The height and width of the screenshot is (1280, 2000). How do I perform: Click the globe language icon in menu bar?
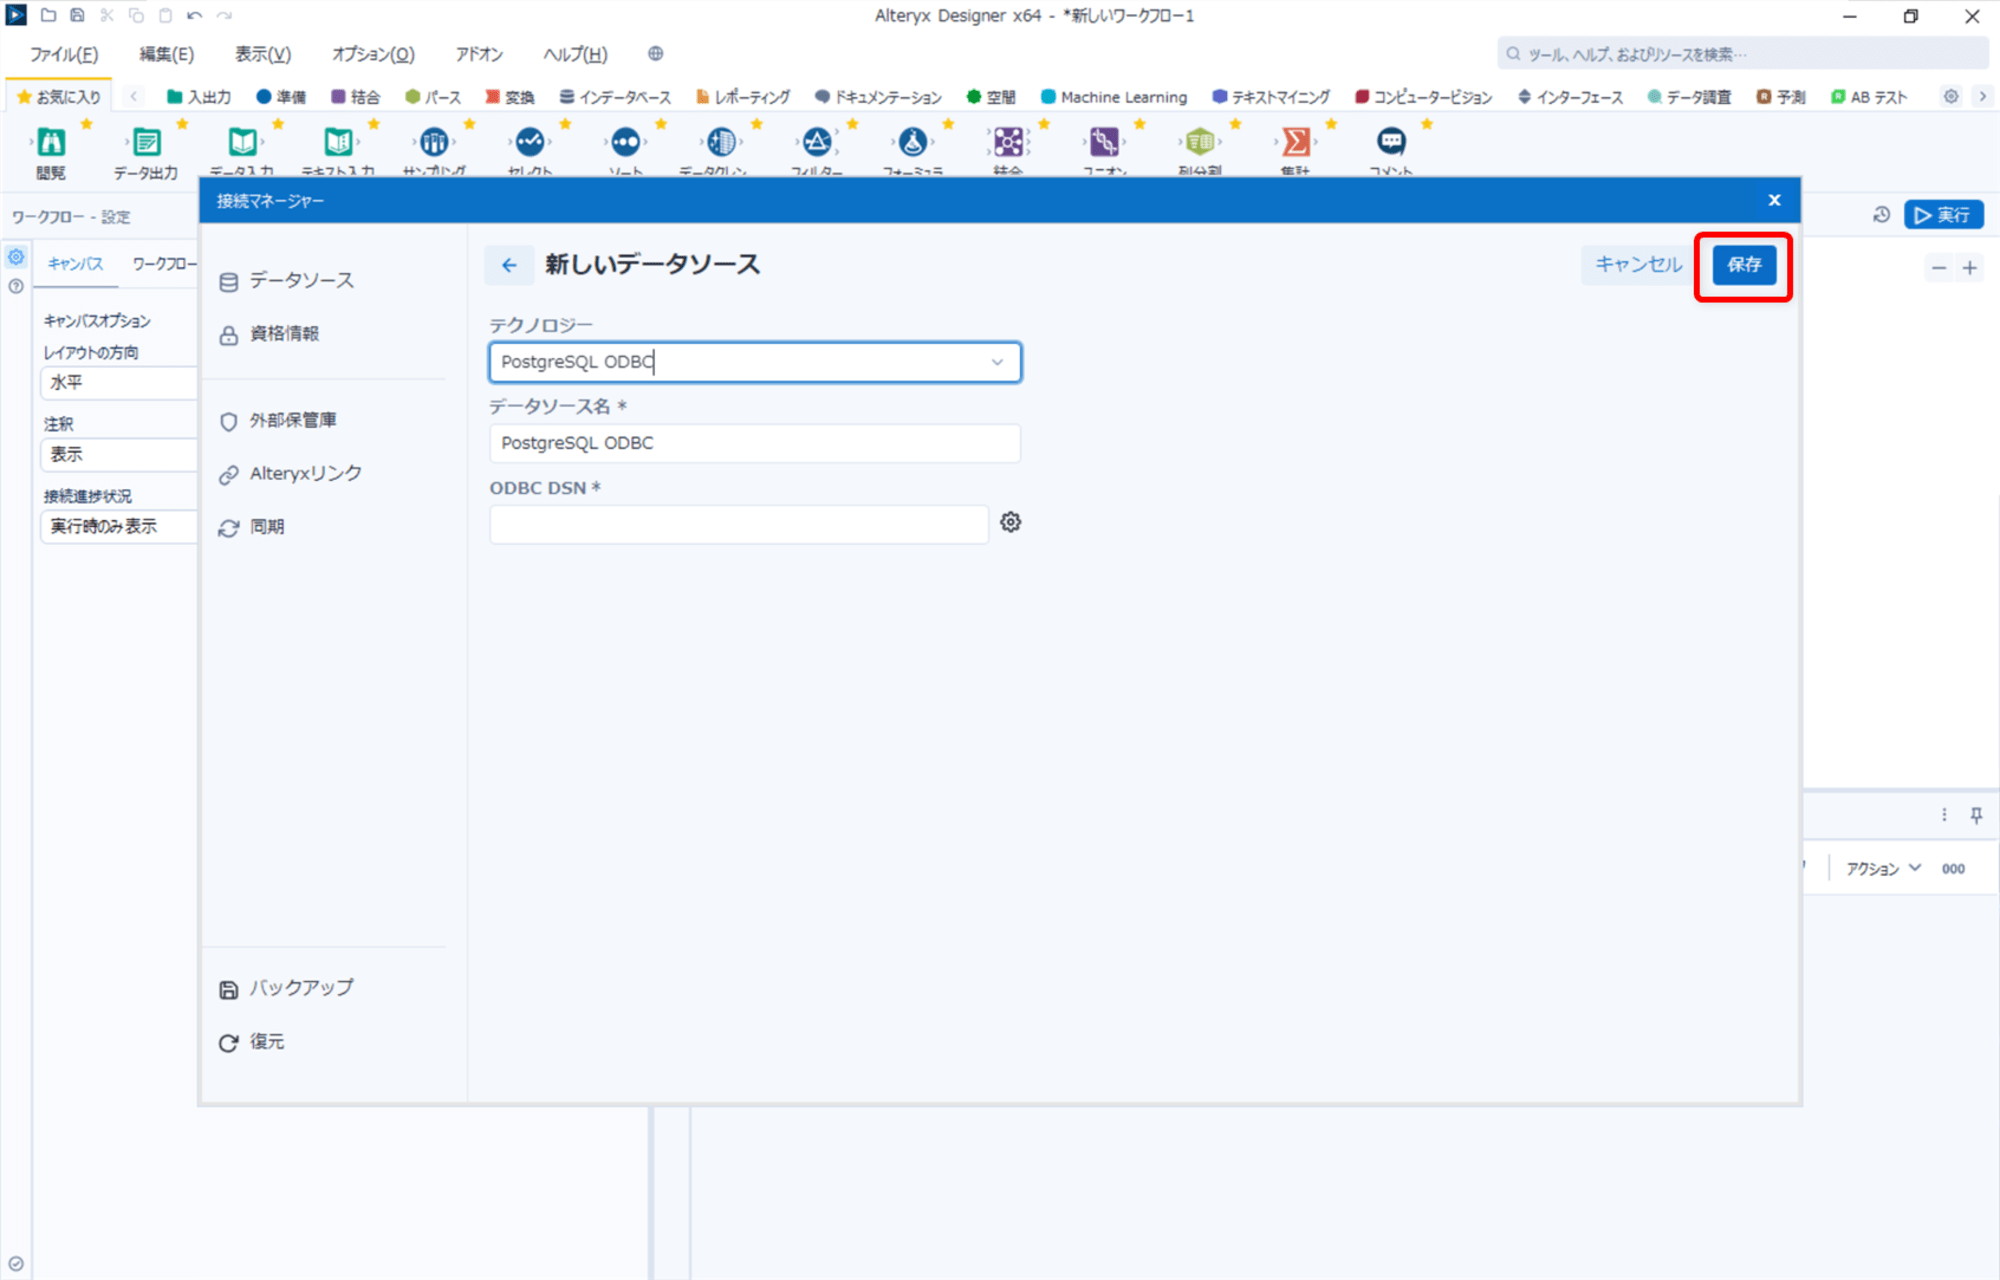(x=655, y=54)
